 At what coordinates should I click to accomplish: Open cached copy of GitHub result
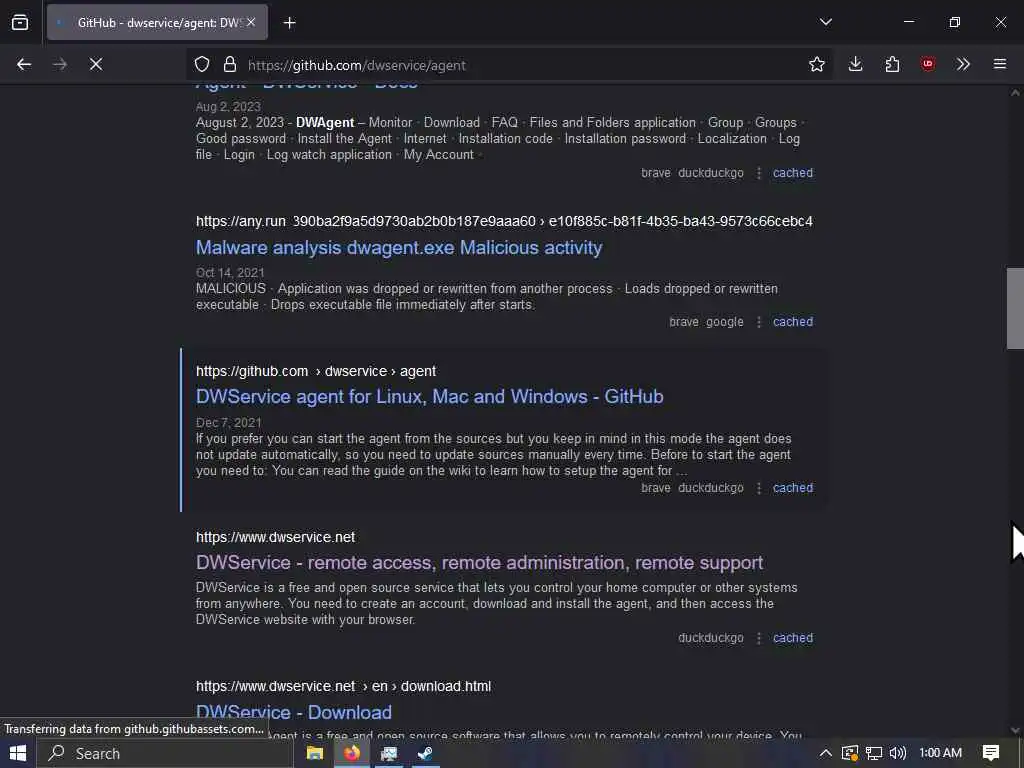pos(793,487)
